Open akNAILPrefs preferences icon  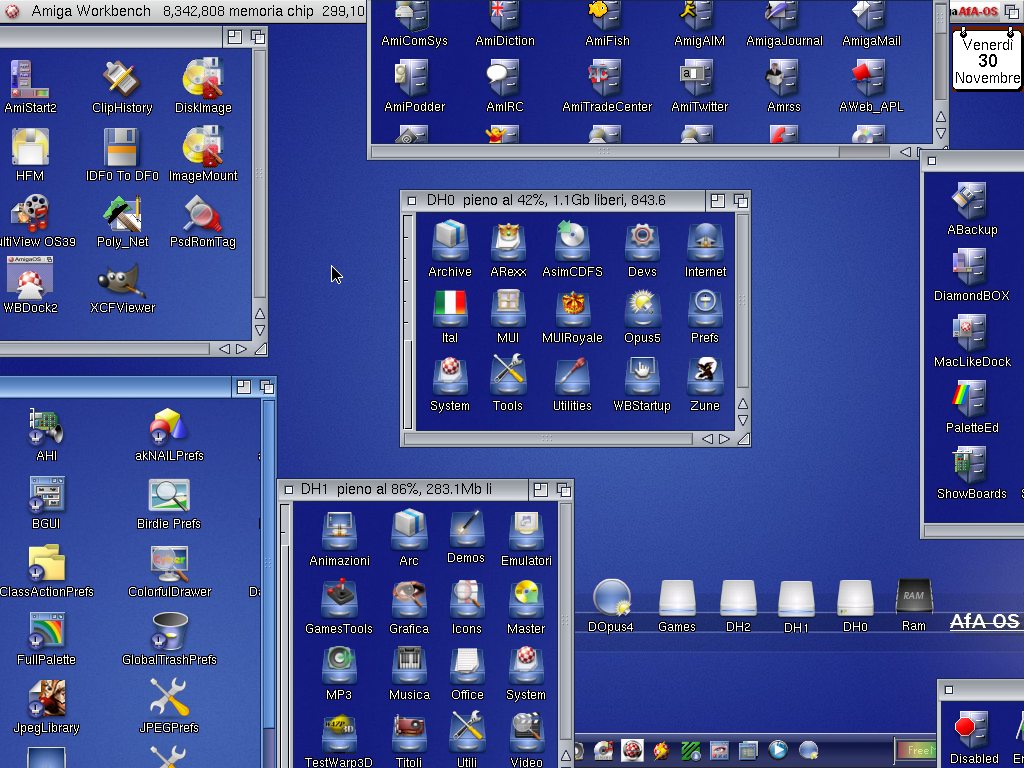(x=169, y=428)
